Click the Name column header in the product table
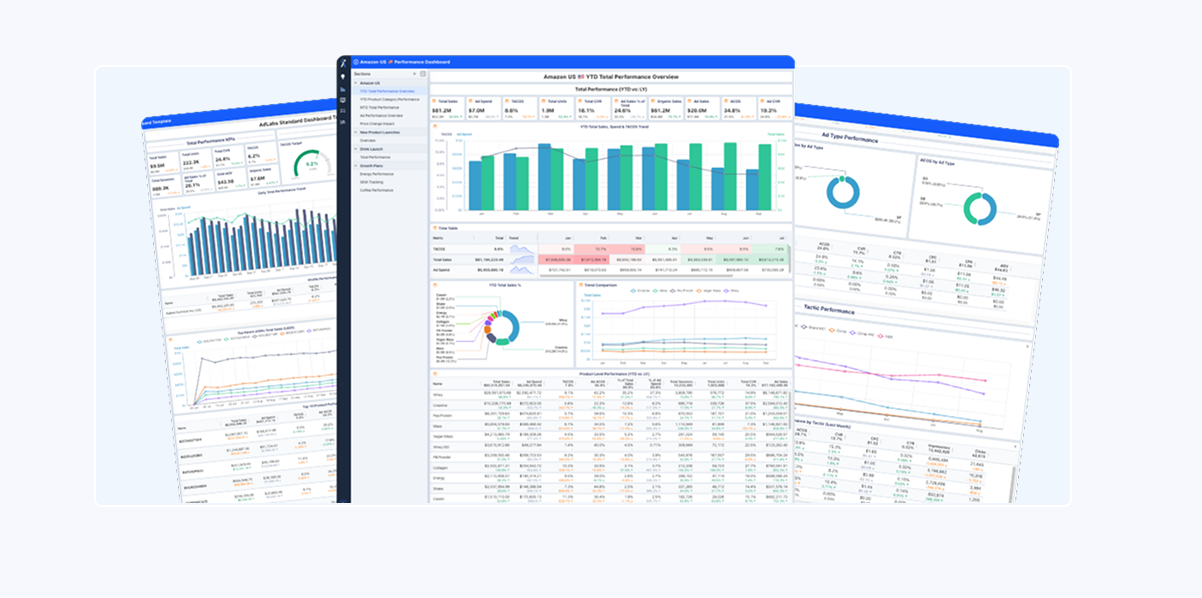This screenshot has height=598, width=1202. [437, 384]
